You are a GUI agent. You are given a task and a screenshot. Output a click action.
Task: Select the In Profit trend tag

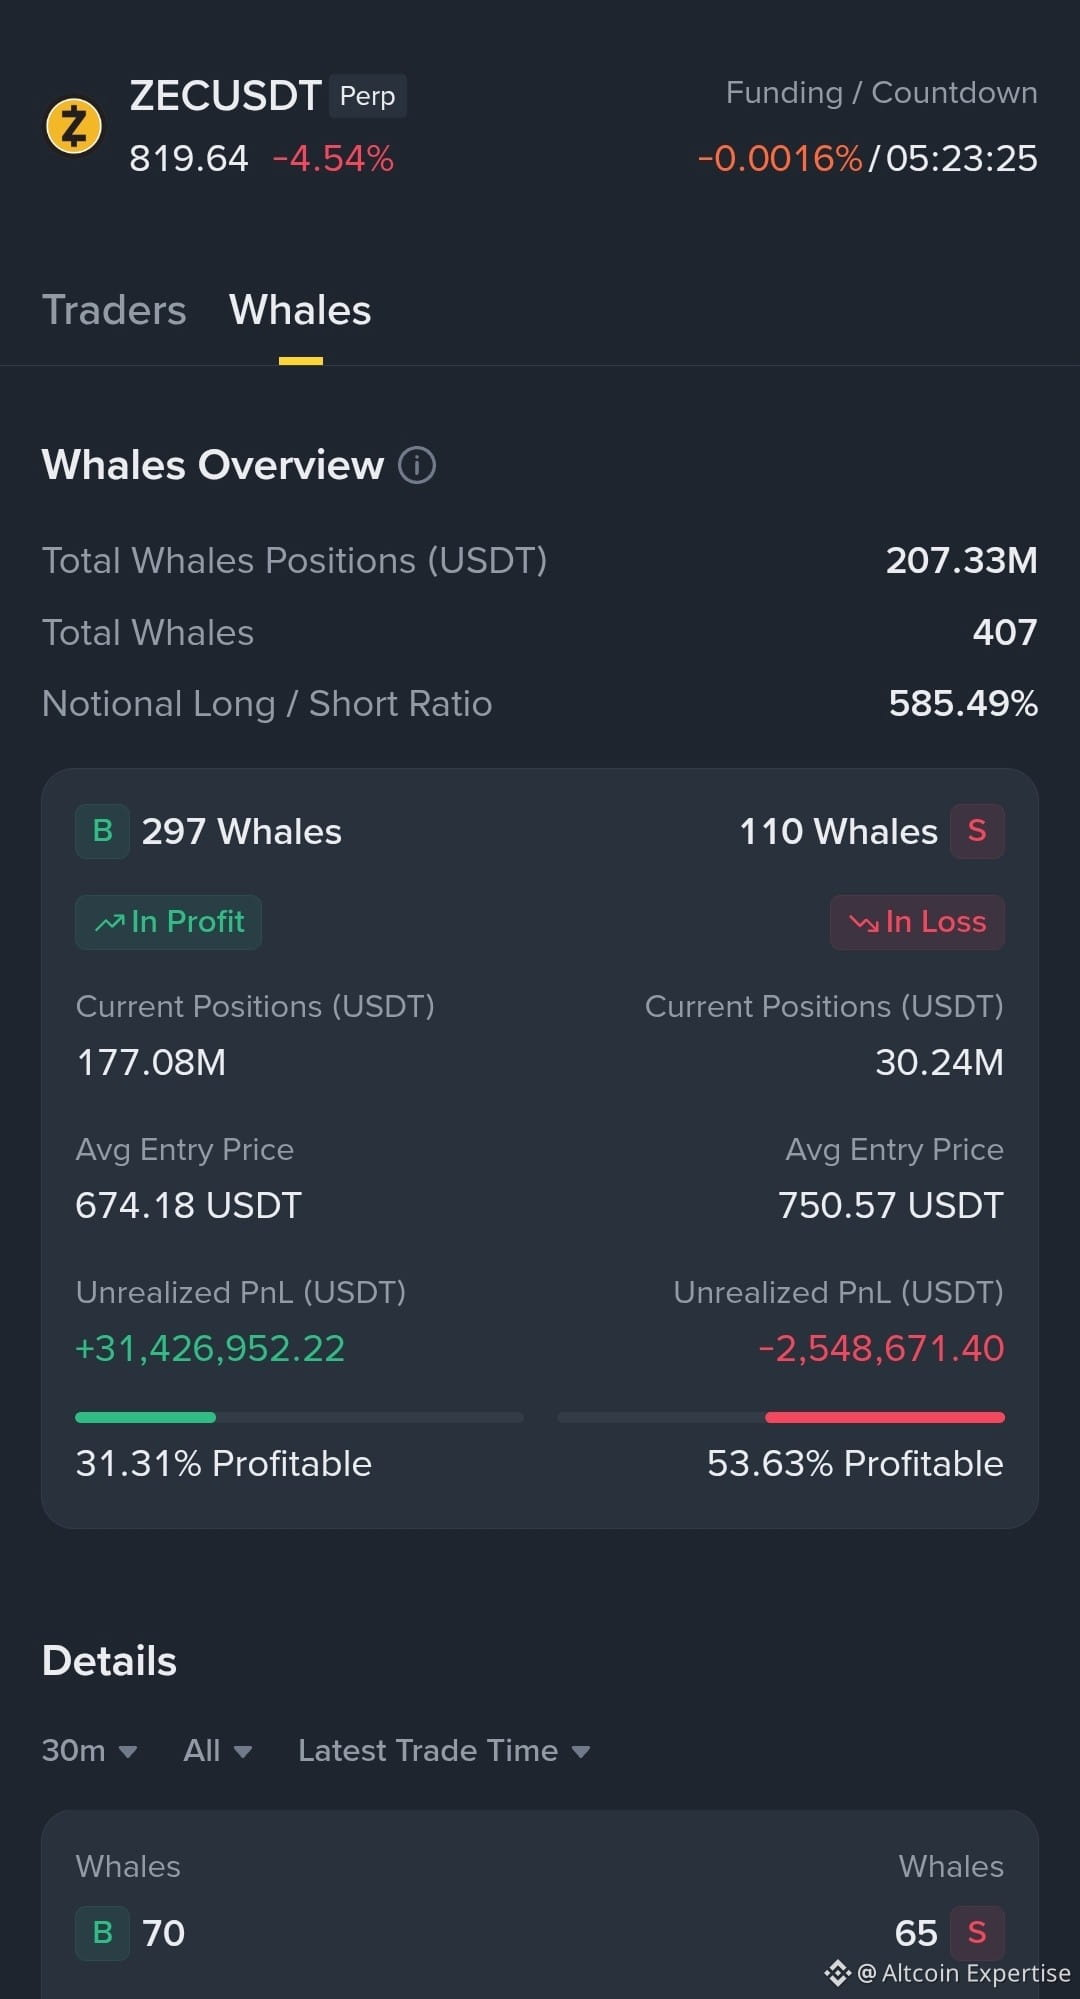pyautogui.click(x=168, y=922)
